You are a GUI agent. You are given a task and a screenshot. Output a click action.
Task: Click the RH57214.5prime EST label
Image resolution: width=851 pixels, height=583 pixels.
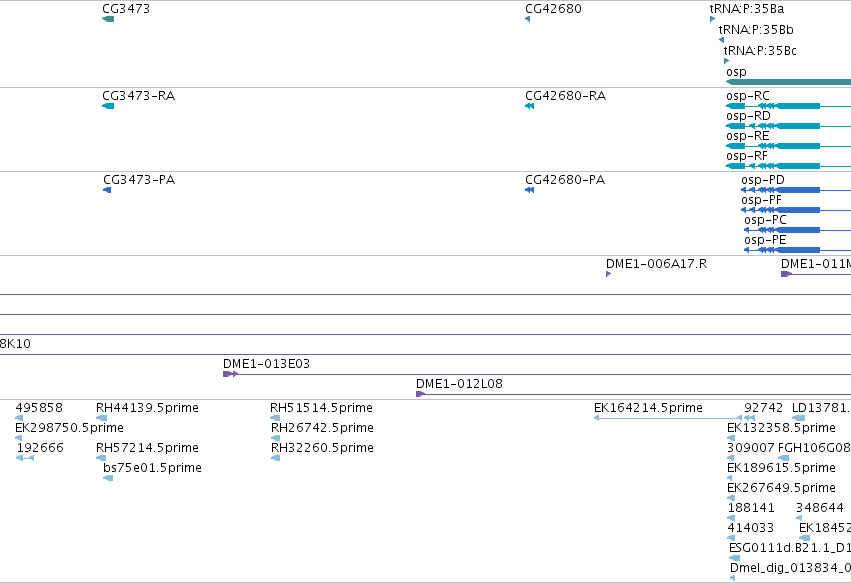[x=147, y=448]
